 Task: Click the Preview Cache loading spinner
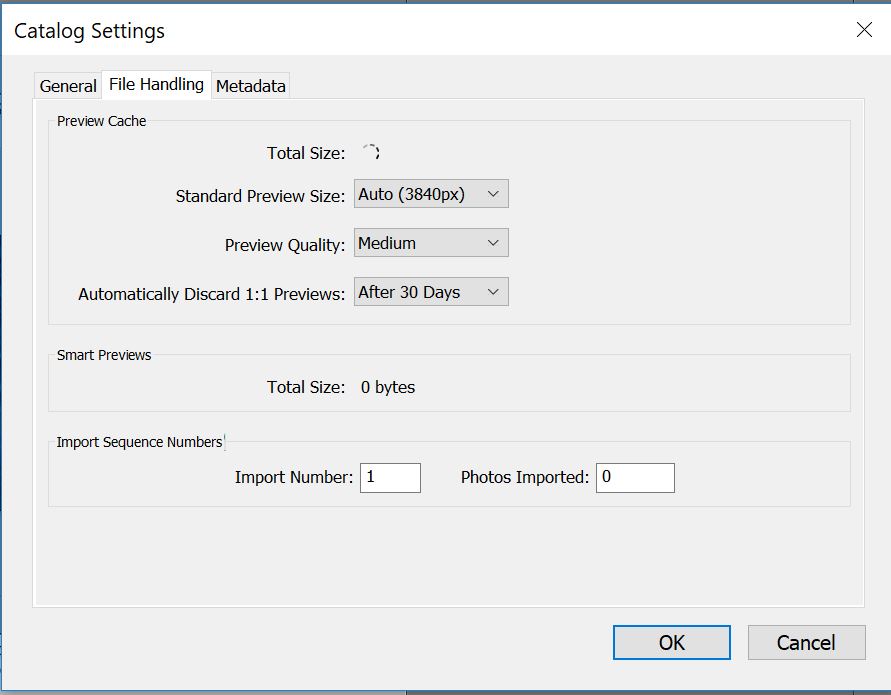pos(370,153)
